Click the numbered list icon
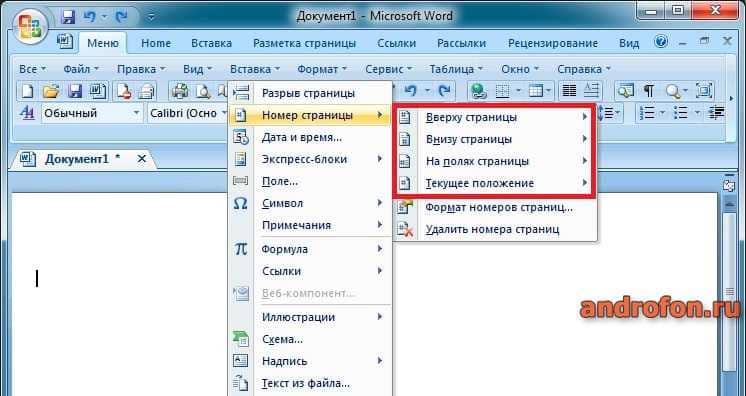Viewport: 746px width, 396px height. pos(648,113)
